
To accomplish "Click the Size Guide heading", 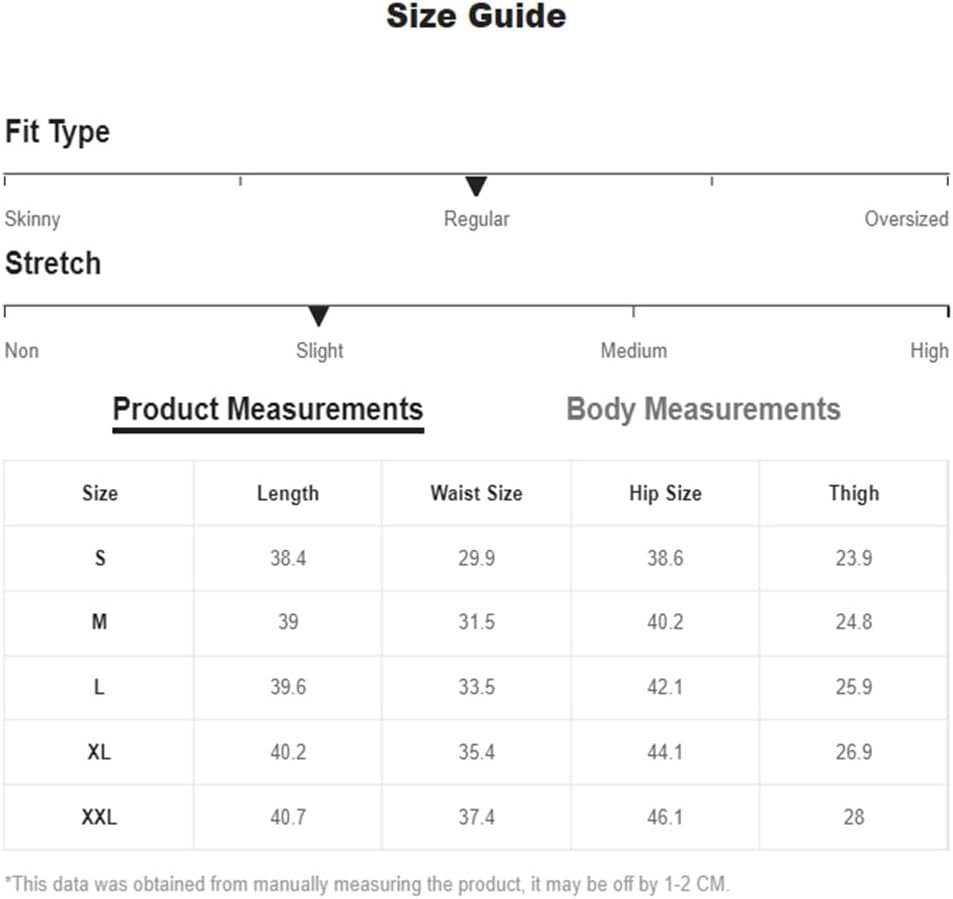I will (476, 16).
